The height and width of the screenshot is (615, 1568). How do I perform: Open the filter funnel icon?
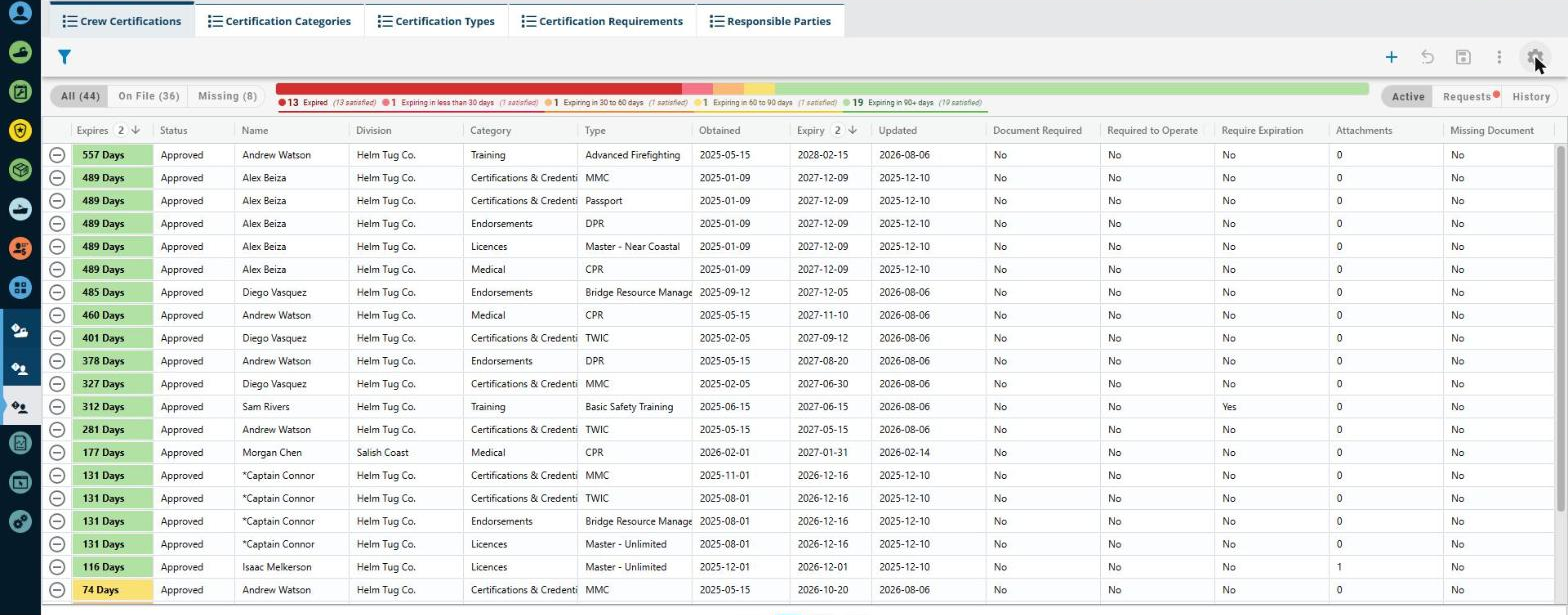(64, 58)
